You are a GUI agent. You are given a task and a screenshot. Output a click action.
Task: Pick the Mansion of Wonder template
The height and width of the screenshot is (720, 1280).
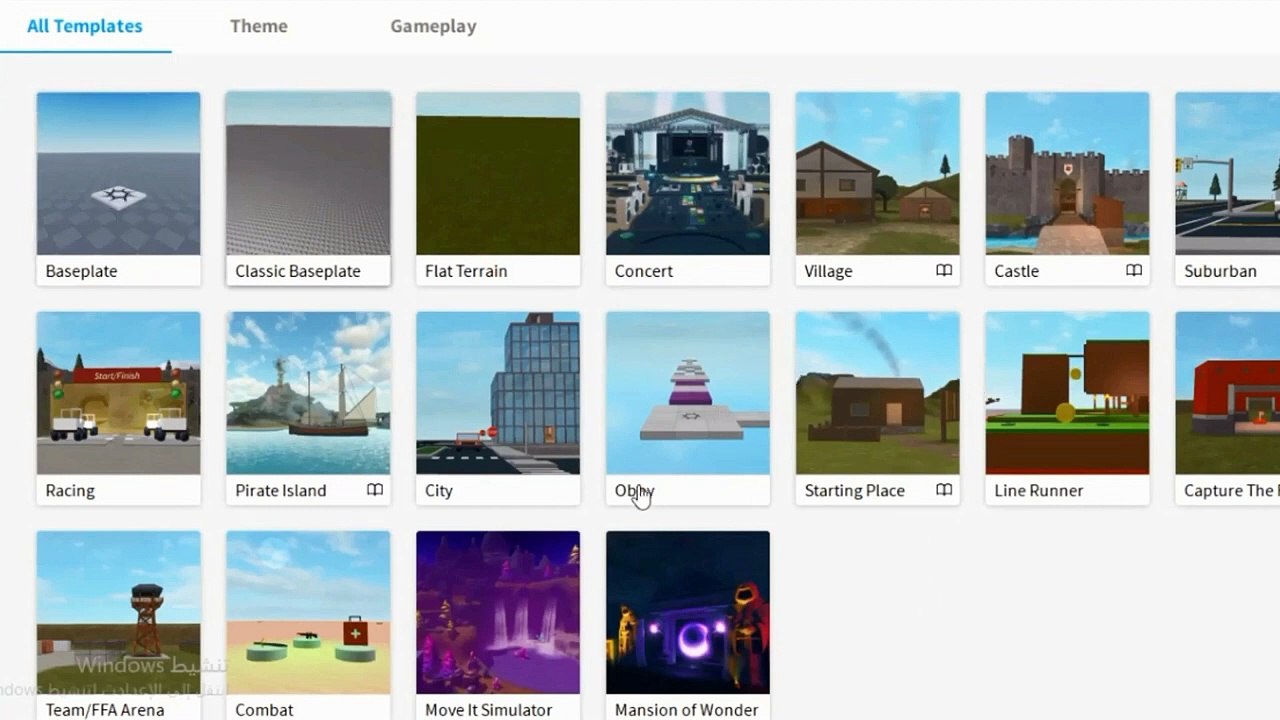point(688,625)
